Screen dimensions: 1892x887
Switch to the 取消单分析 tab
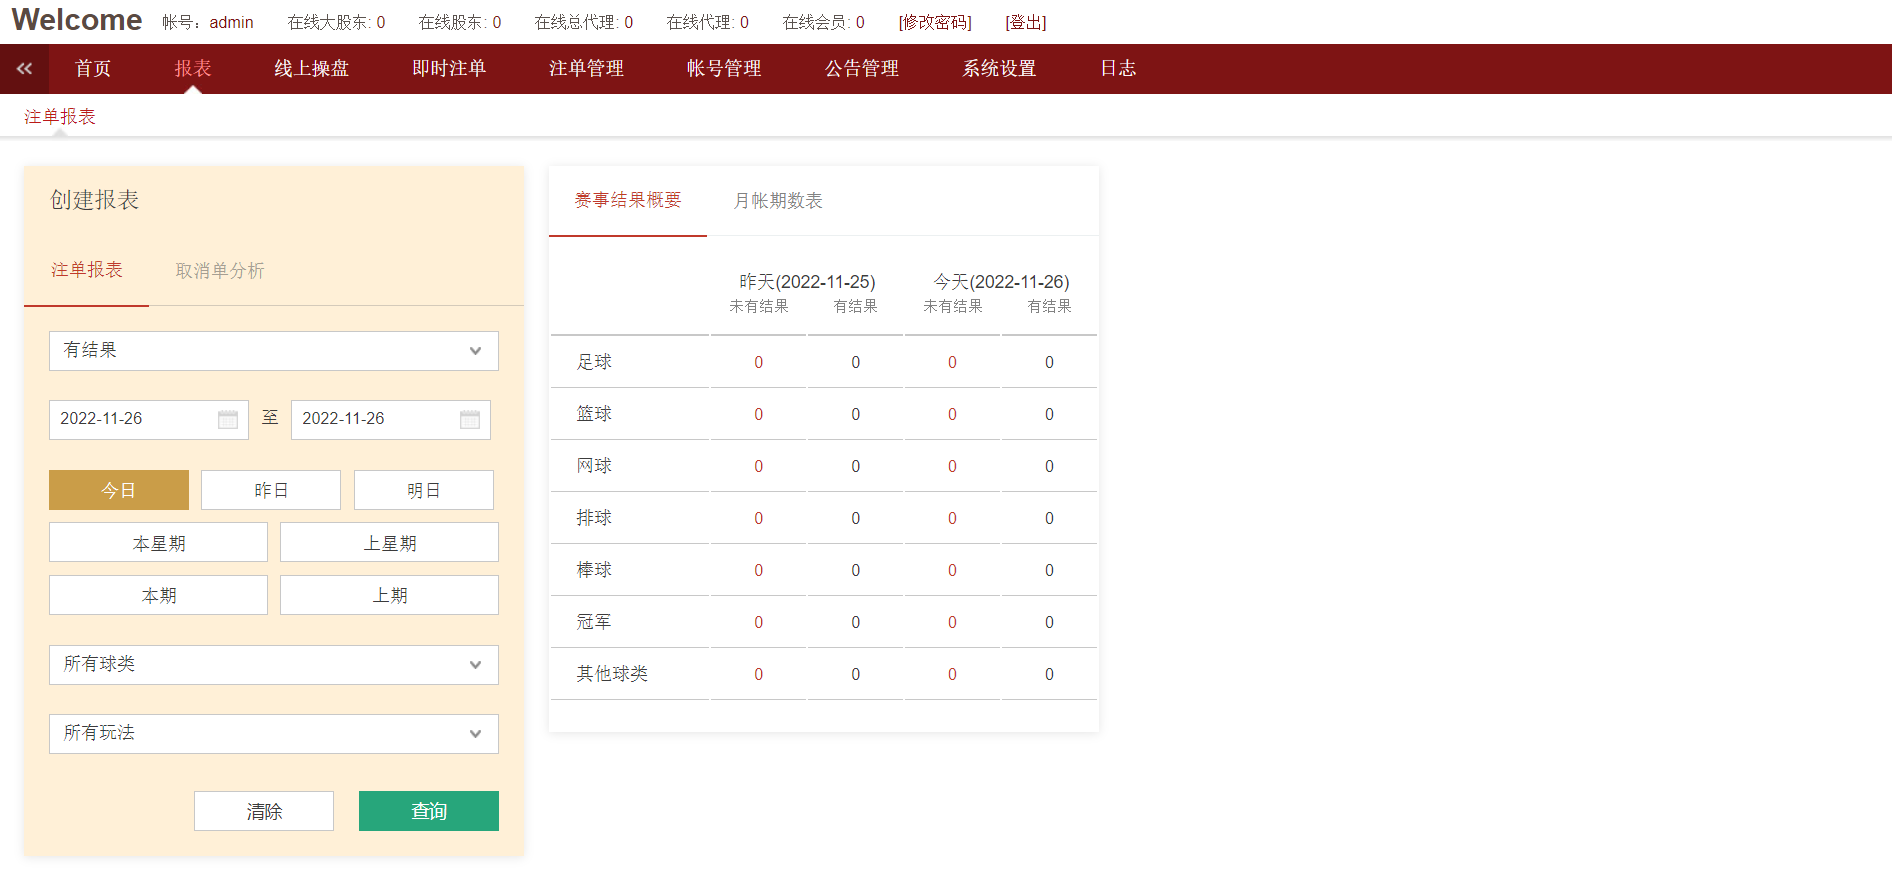[220, 271]
